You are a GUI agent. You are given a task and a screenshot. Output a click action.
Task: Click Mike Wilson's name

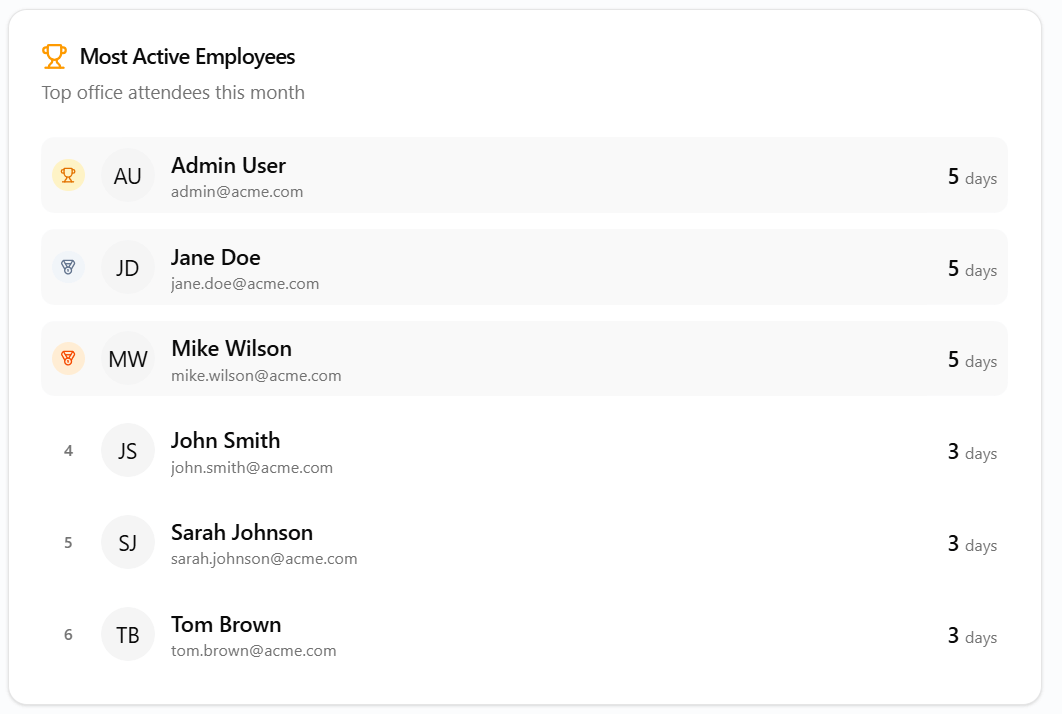(231, 348)
